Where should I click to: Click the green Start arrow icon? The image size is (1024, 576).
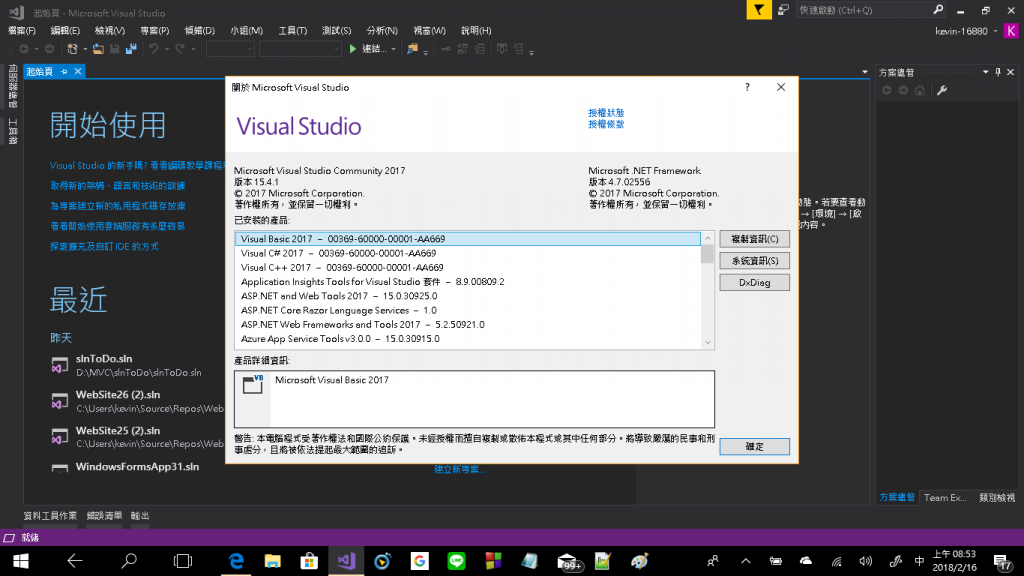[x=353, y=49]
